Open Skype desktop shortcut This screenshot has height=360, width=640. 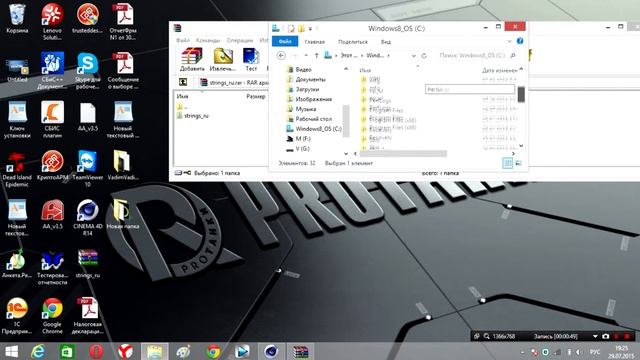(x=87, y=71)
